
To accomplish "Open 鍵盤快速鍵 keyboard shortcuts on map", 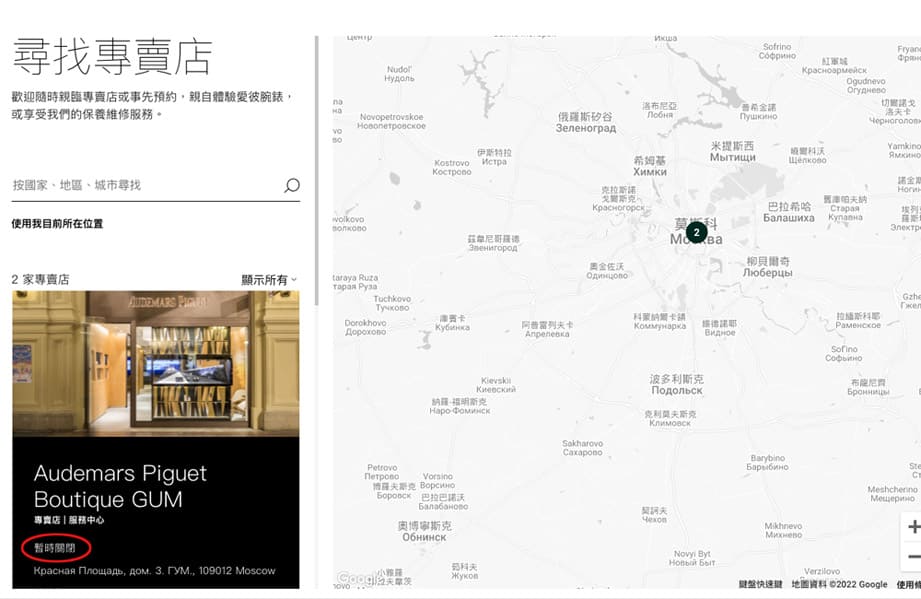I will (x=760, y=585).
